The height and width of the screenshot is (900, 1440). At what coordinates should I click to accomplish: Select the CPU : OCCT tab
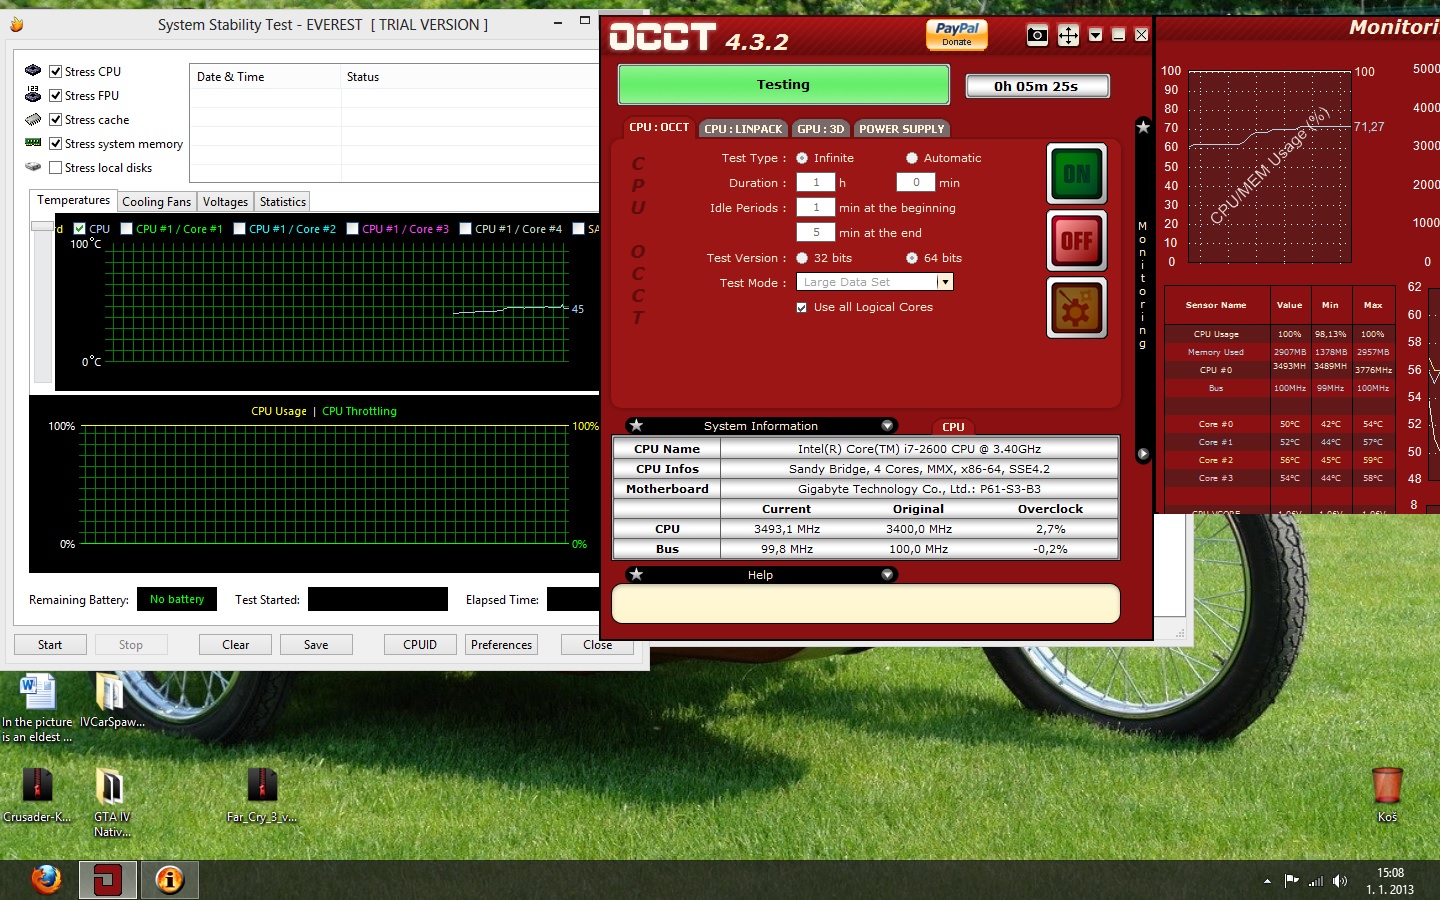(658, 128)
